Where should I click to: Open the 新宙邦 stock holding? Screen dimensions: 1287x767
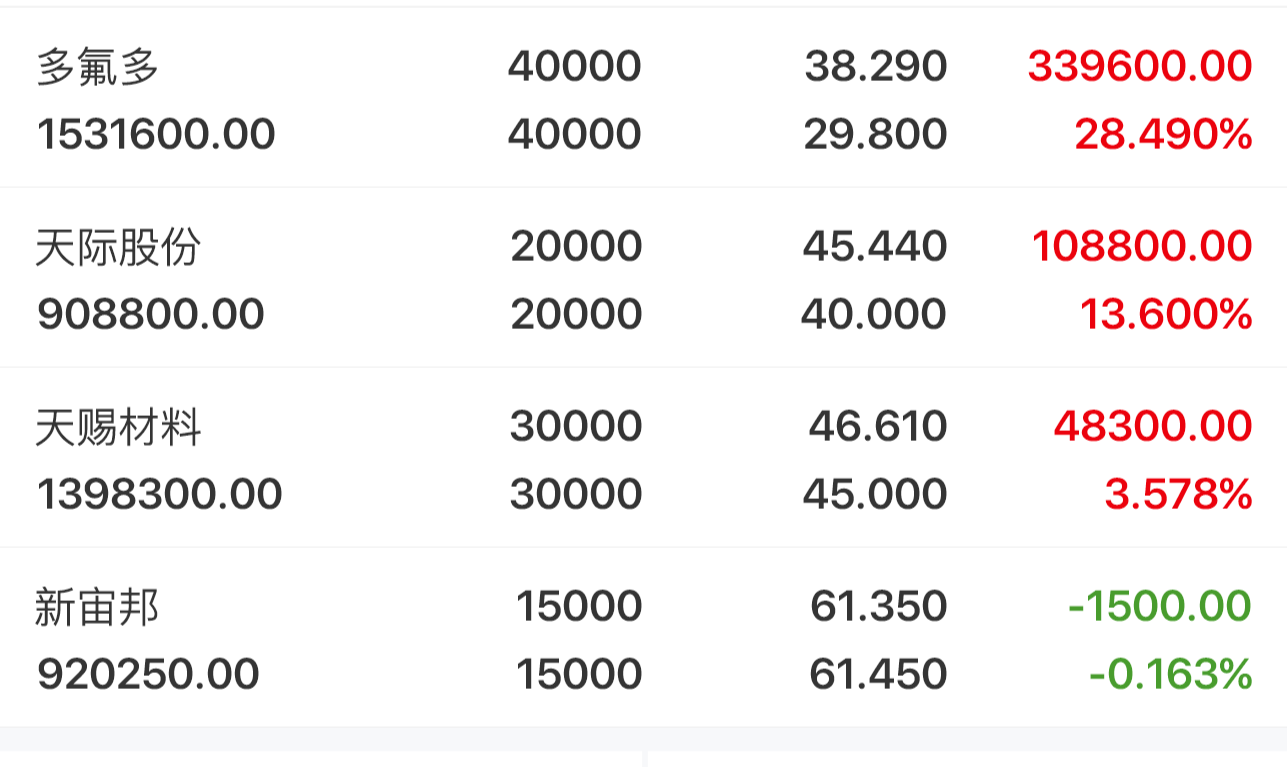pyautogui.click(x=97, y=607)
